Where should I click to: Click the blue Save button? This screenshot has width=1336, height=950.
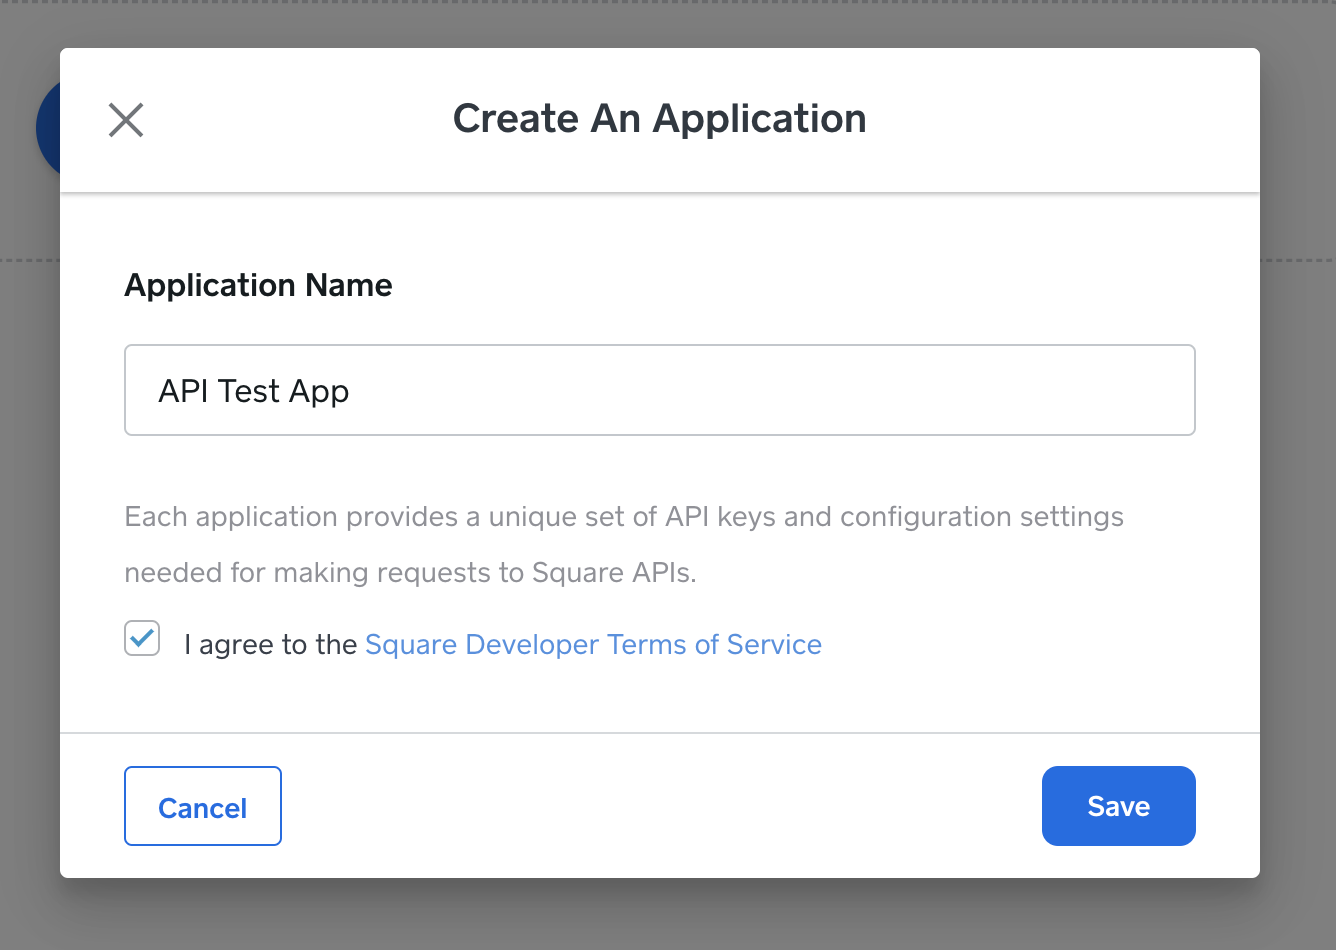tap(1118, 806)
